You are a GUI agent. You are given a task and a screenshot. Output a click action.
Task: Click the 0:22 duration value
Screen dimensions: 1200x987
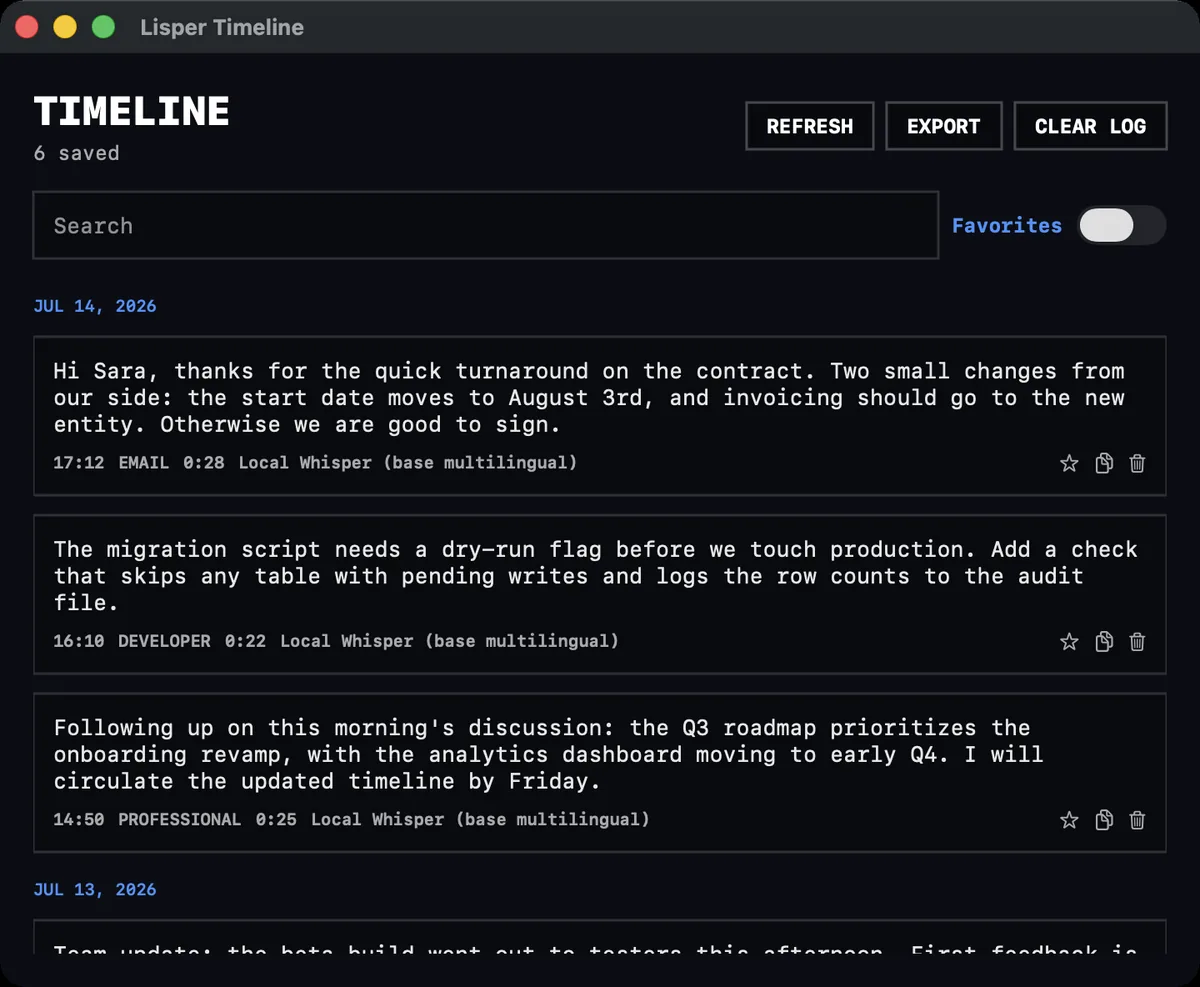pyautogui.click(x=245, y=641)
